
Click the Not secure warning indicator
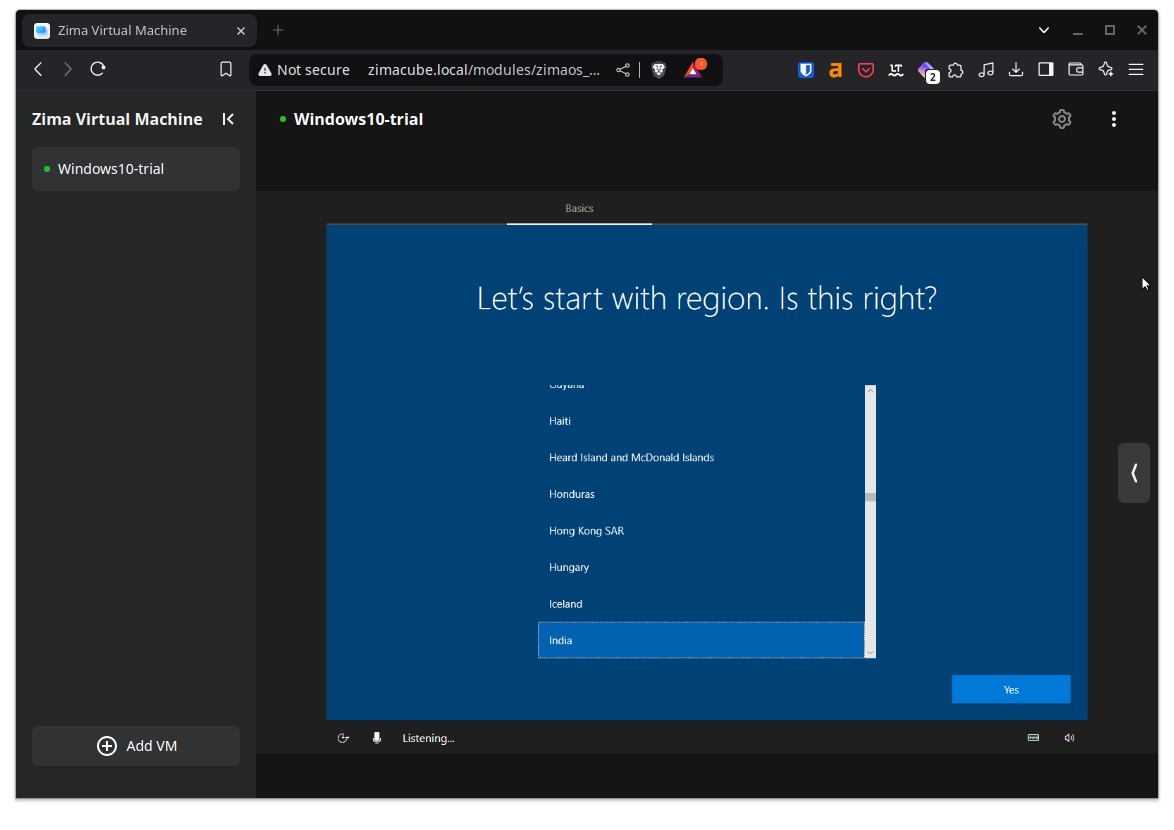[x=304, y=70]
